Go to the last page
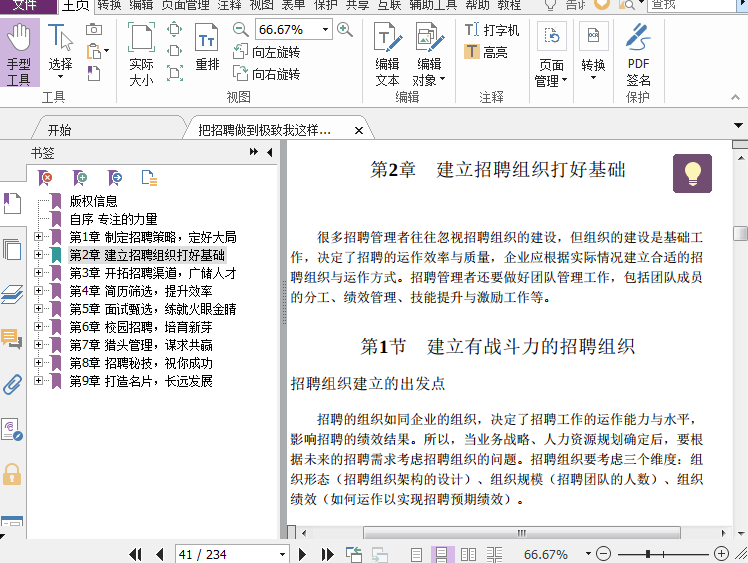 pyautogui.click(x=327, y=554)
